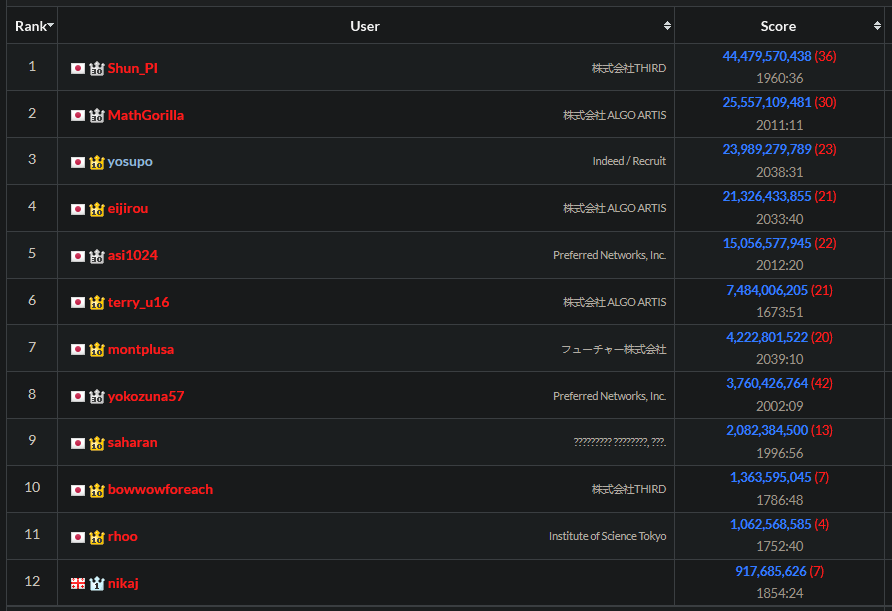892x611 pixels.
Task: Open Shun_PI user profile
Action: click(x=133, y=68)
